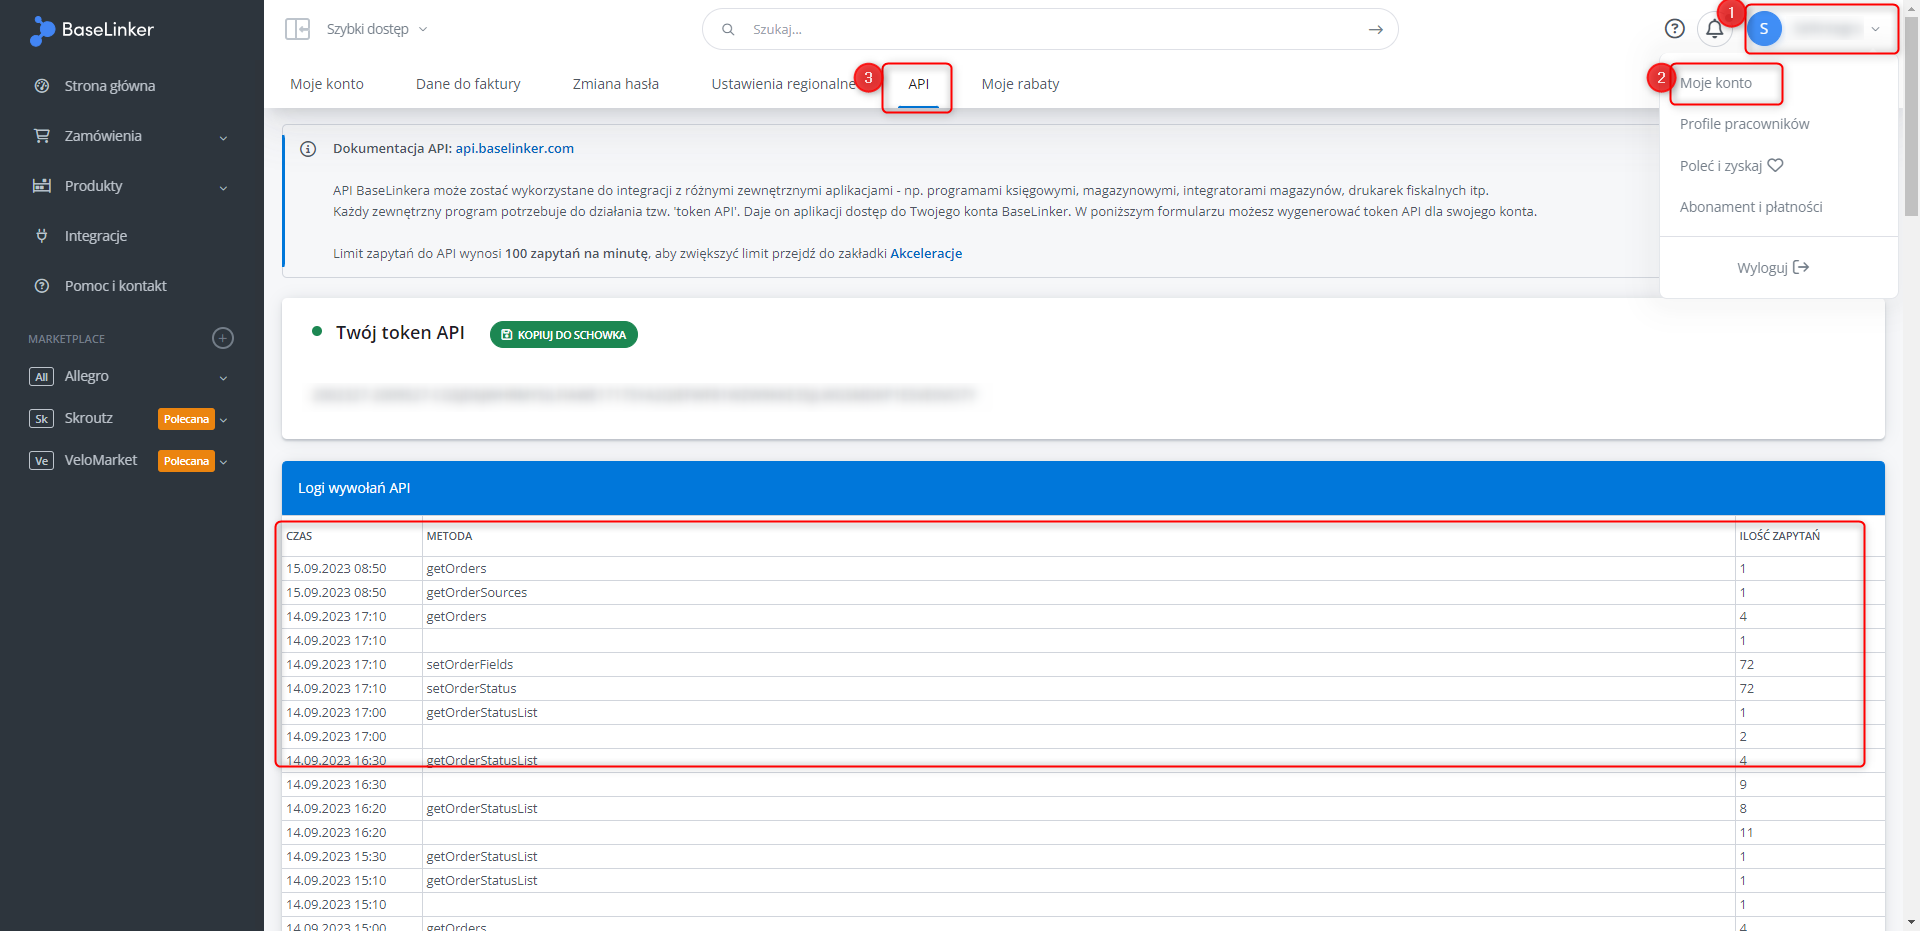Click the add marketplace plus icon
Viewport: 1920px width, 931px height.
(x=223, y=338)
